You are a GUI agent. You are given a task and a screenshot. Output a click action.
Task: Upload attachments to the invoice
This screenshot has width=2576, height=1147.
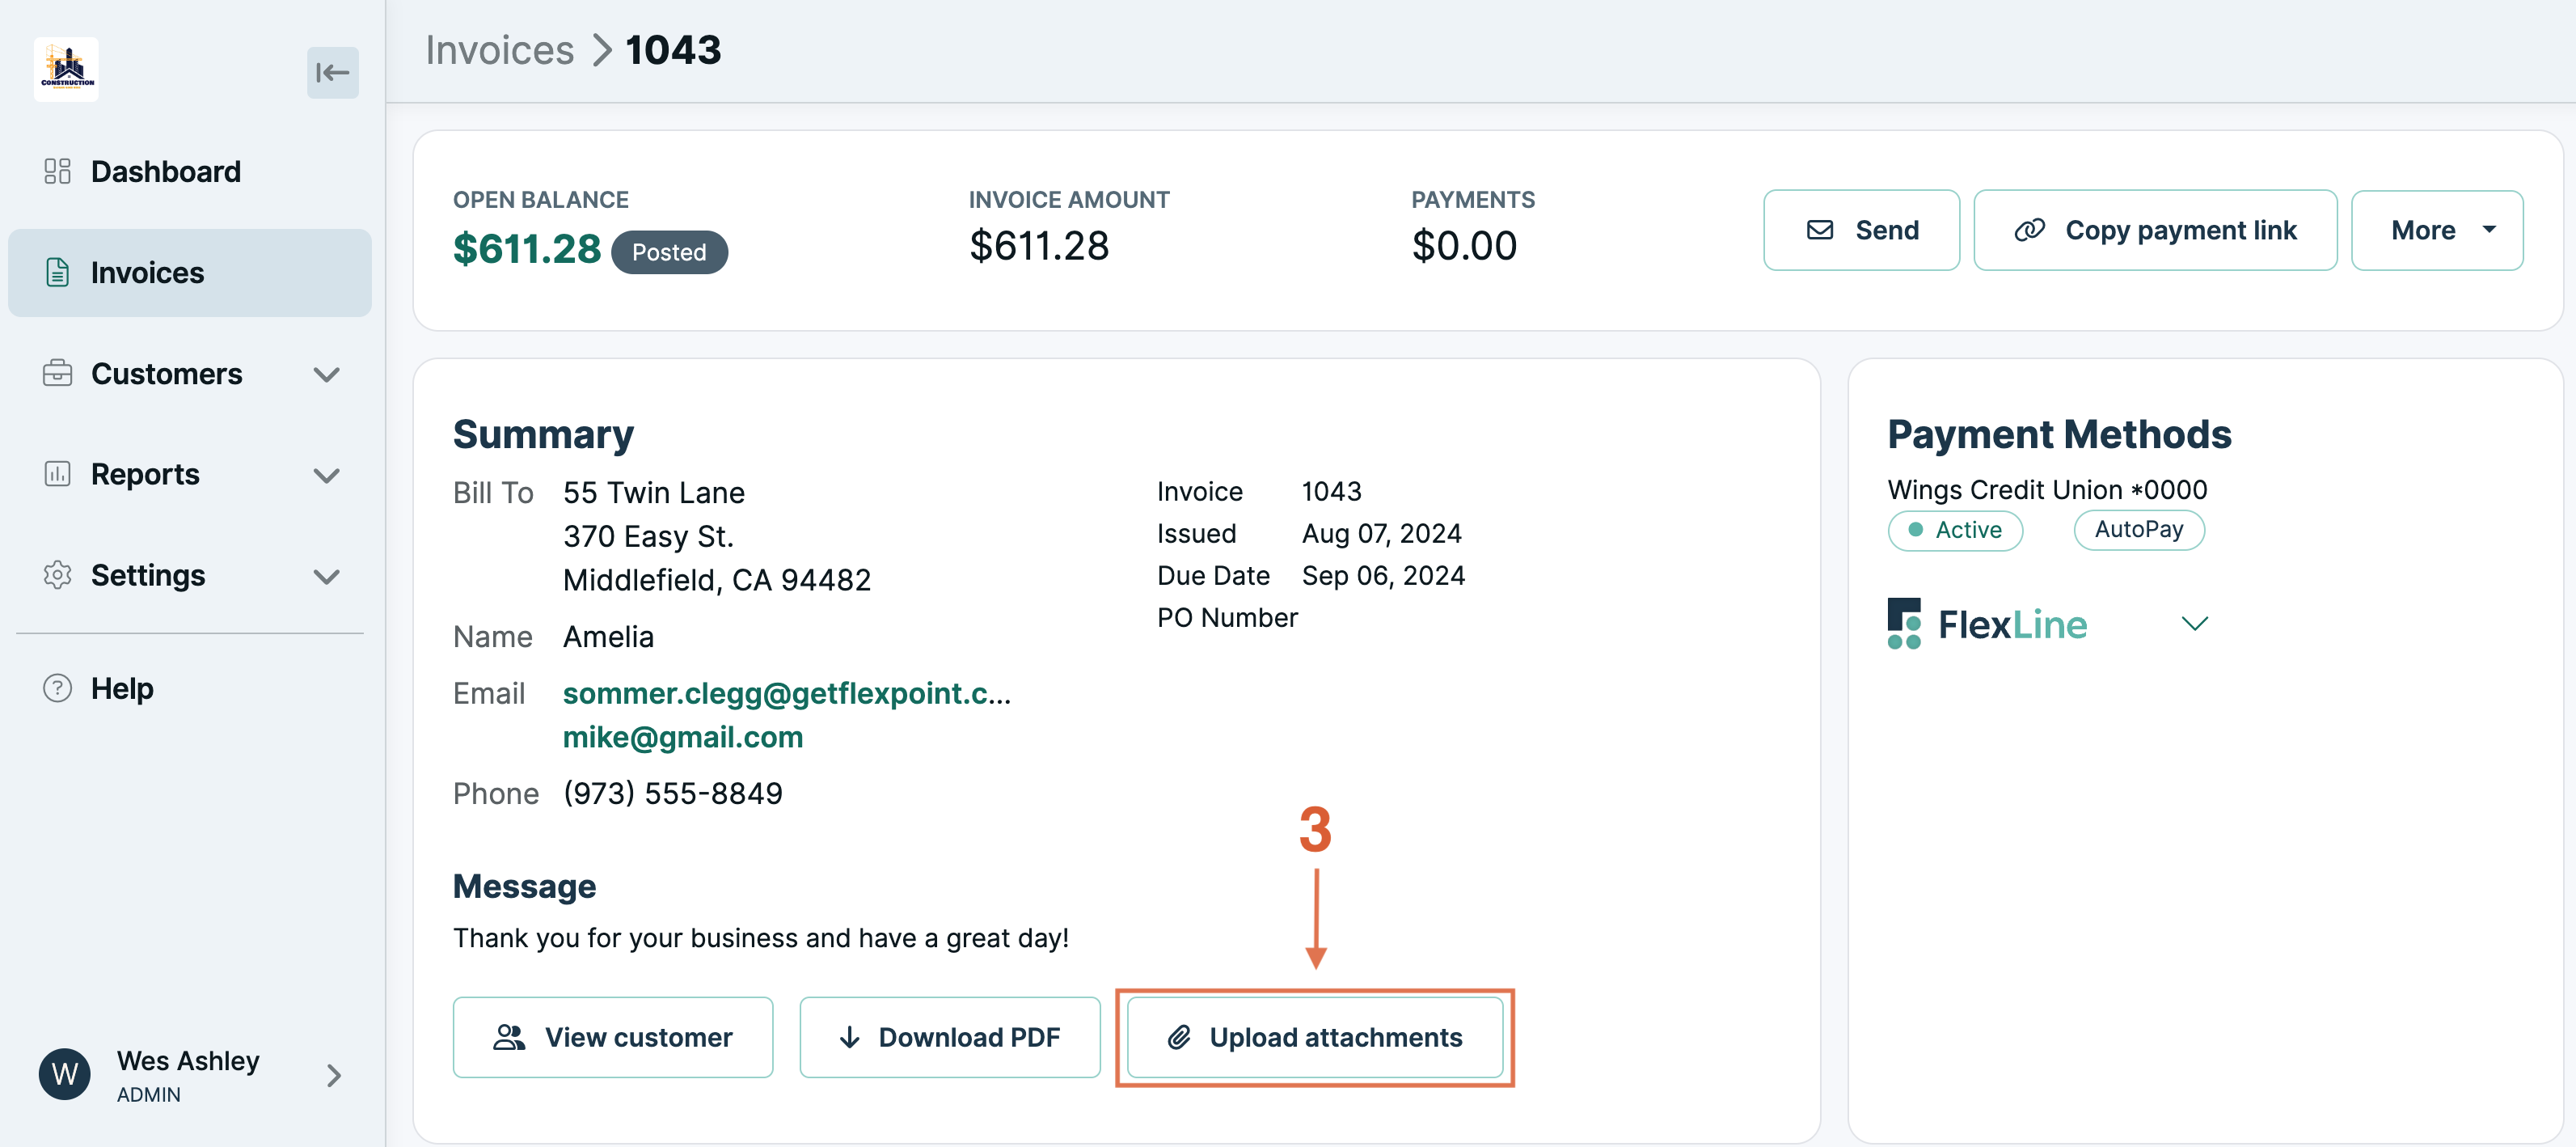point(1315,1037)
